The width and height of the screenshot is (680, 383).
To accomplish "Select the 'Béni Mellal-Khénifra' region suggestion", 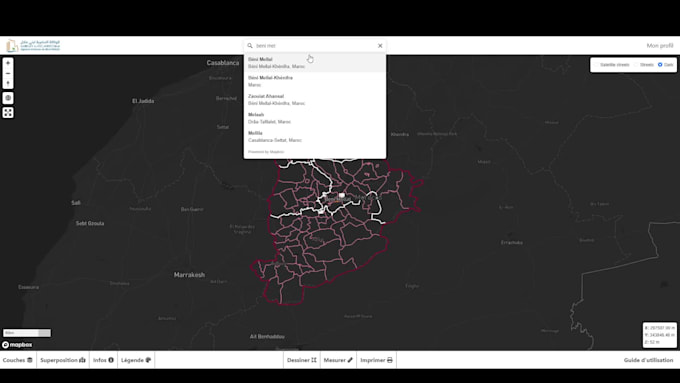I will (315, 81).
